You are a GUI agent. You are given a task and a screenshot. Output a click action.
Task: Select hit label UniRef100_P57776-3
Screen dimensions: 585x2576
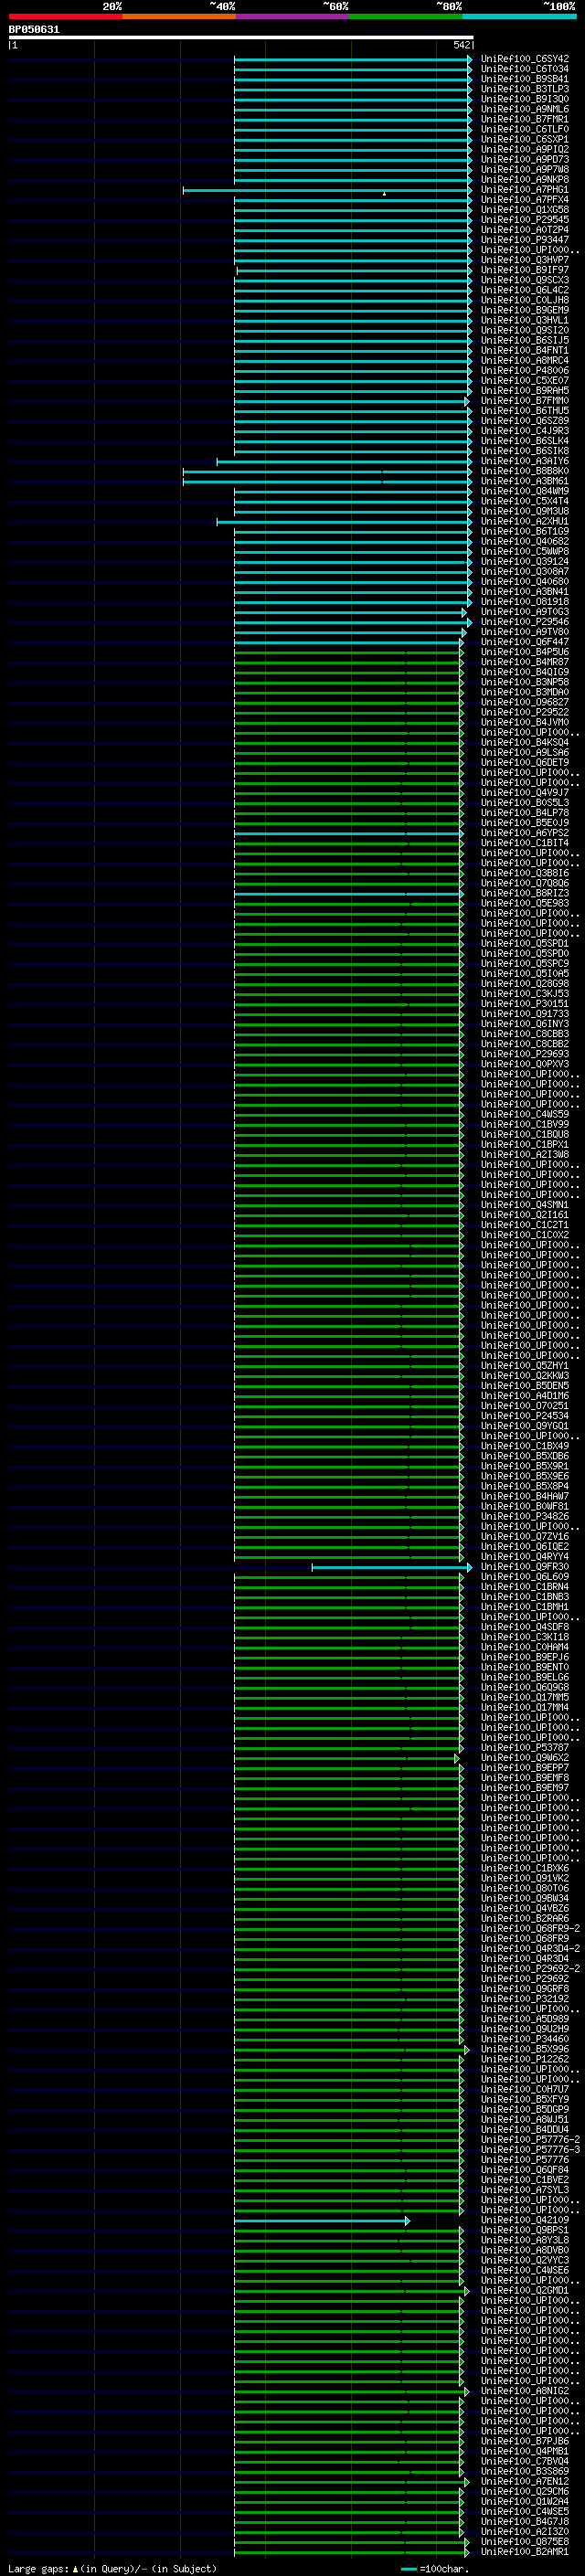(x=530, y=2149)
